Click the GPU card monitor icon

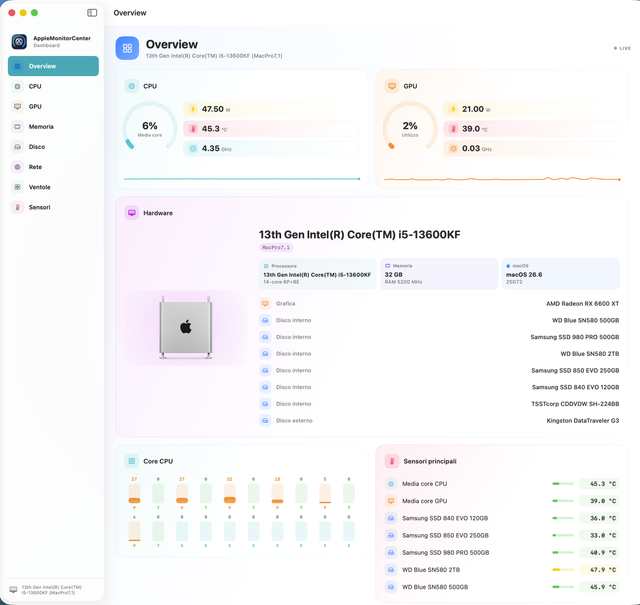tap(392, 86)
